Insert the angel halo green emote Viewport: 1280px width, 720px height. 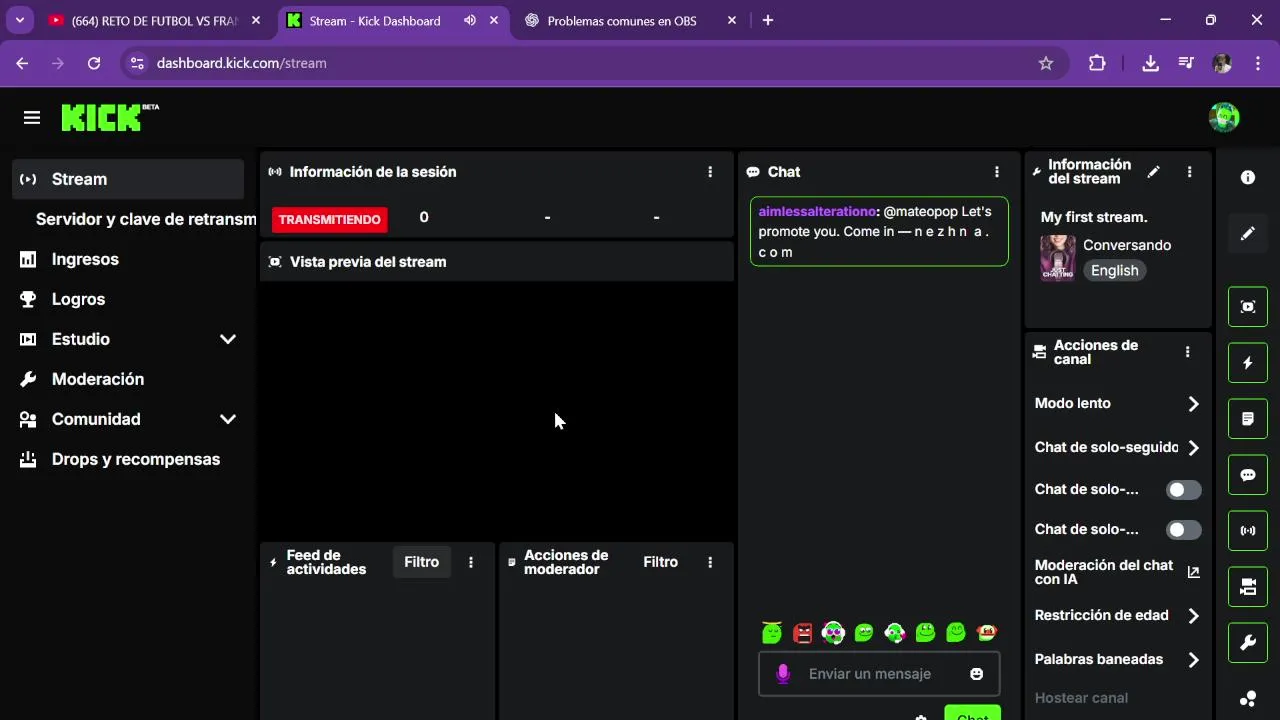click(771, 632)
